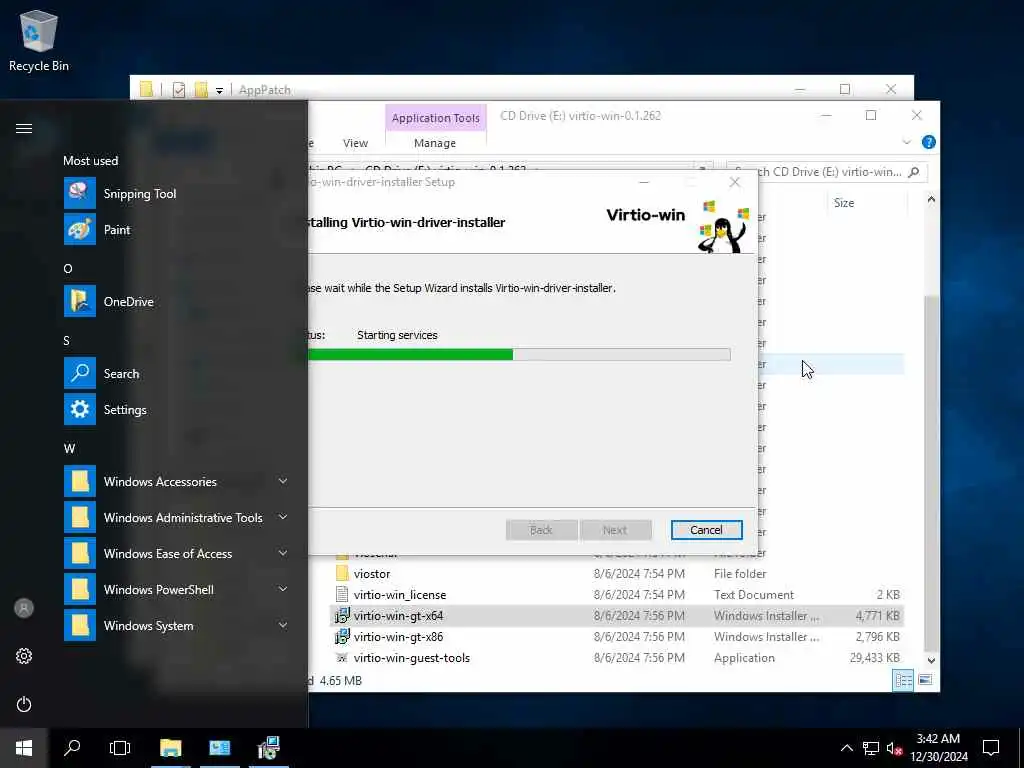Click muted volume icon in tray
Screen dimensions: 1024x768
(x=894, y=748)
